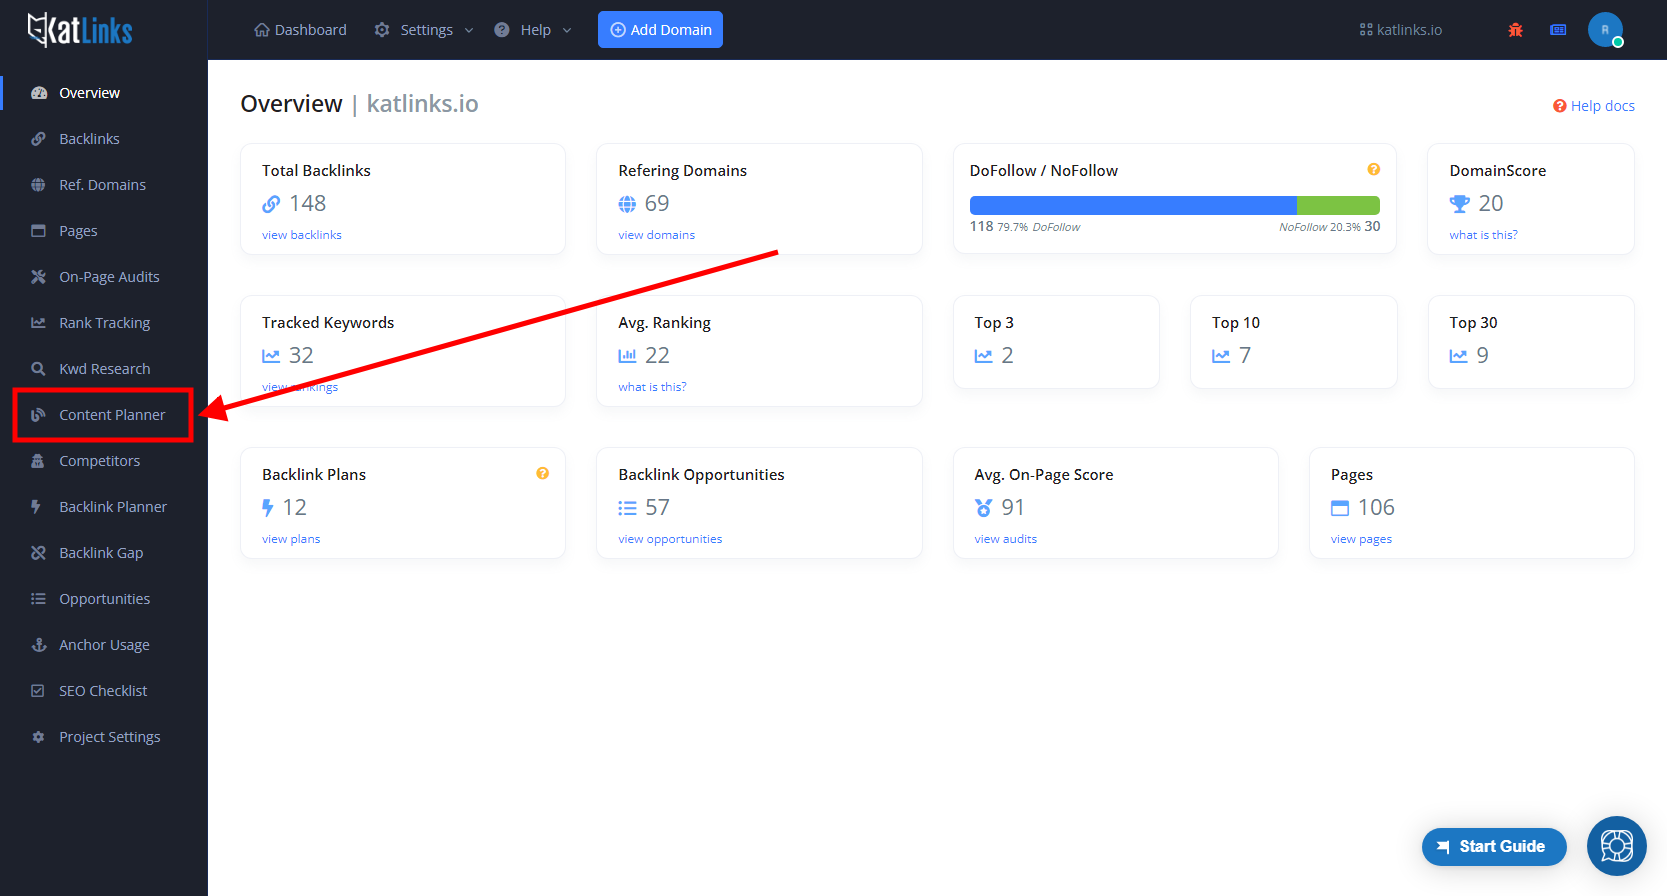Expand the Help dropdown
The image size is (1667, 896).
pos(533,30)
